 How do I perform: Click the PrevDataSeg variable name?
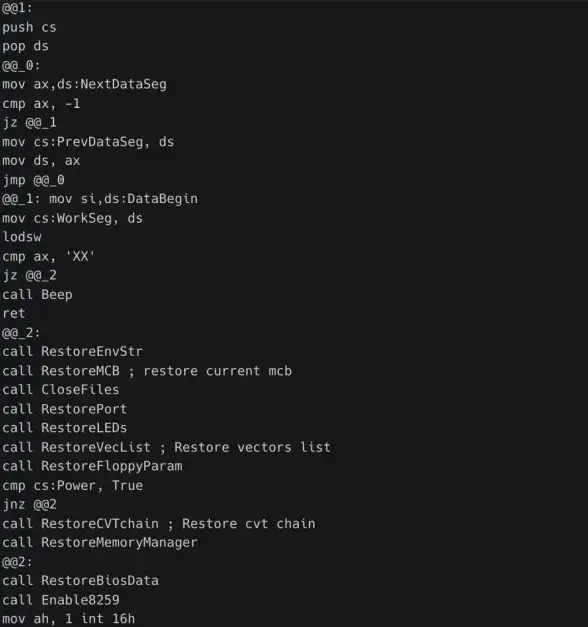click(x=100, y=142)
